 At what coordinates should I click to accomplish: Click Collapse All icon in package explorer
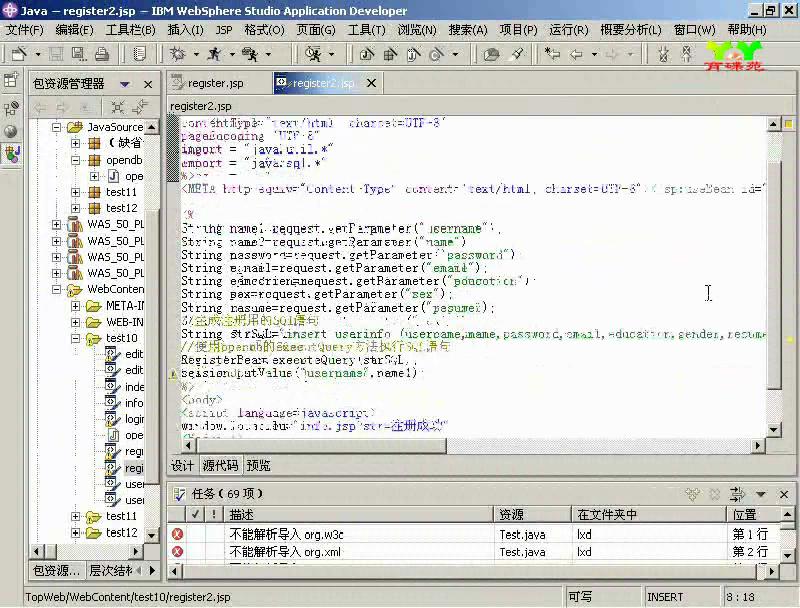(x=118, y=107)
